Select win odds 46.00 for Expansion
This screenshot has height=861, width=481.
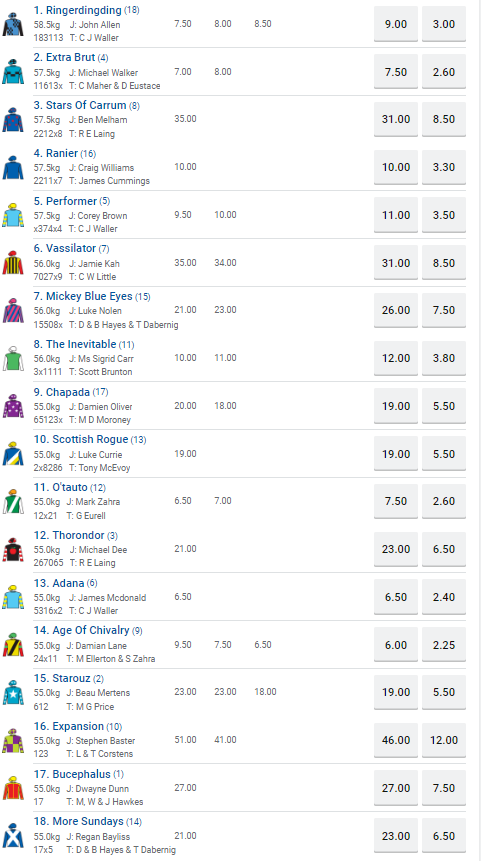(x=396, y=740)
